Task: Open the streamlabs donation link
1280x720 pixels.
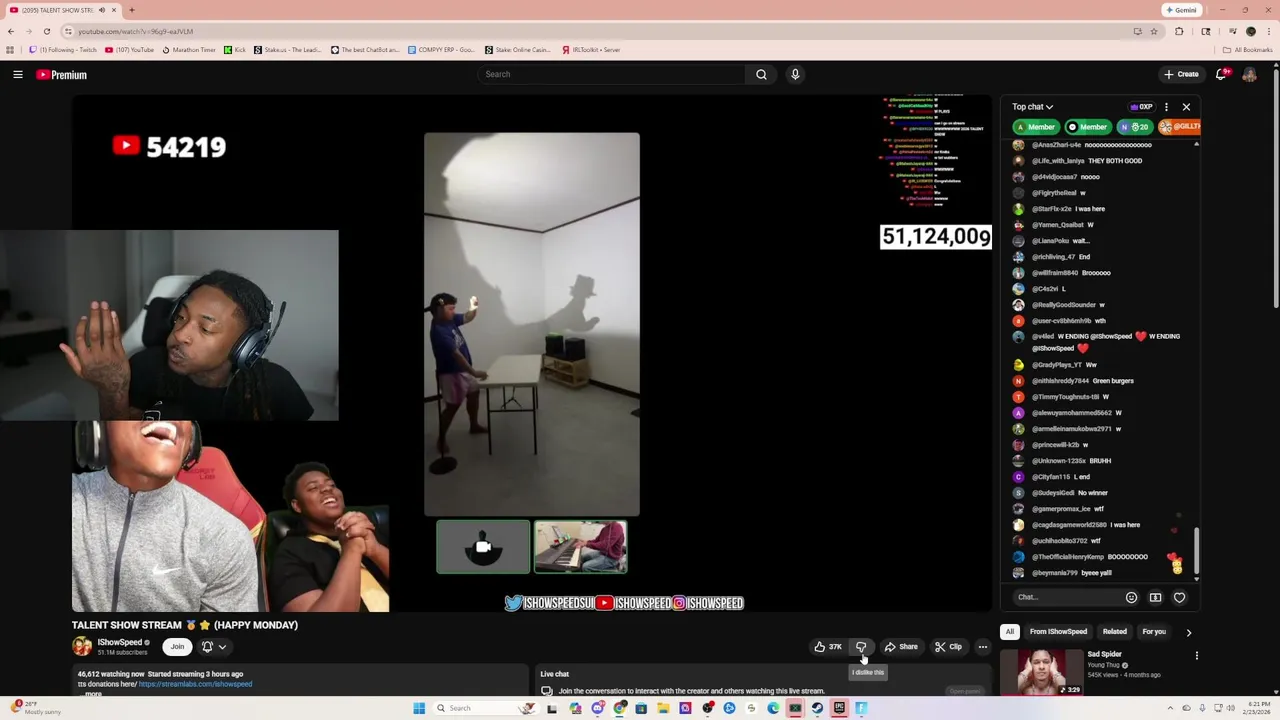Action: 195,684
